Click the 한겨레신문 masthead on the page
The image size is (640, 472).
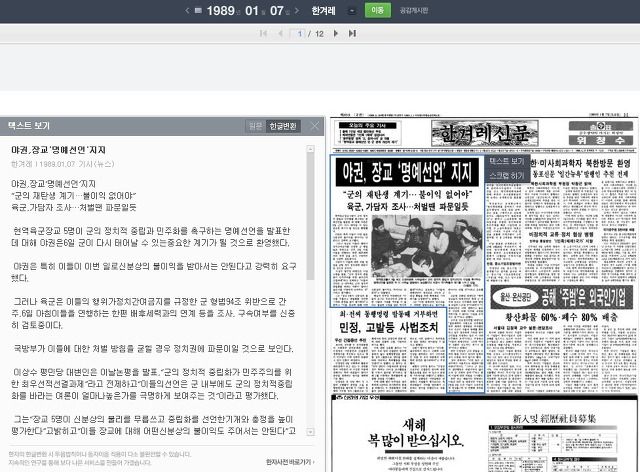point(485,133)
